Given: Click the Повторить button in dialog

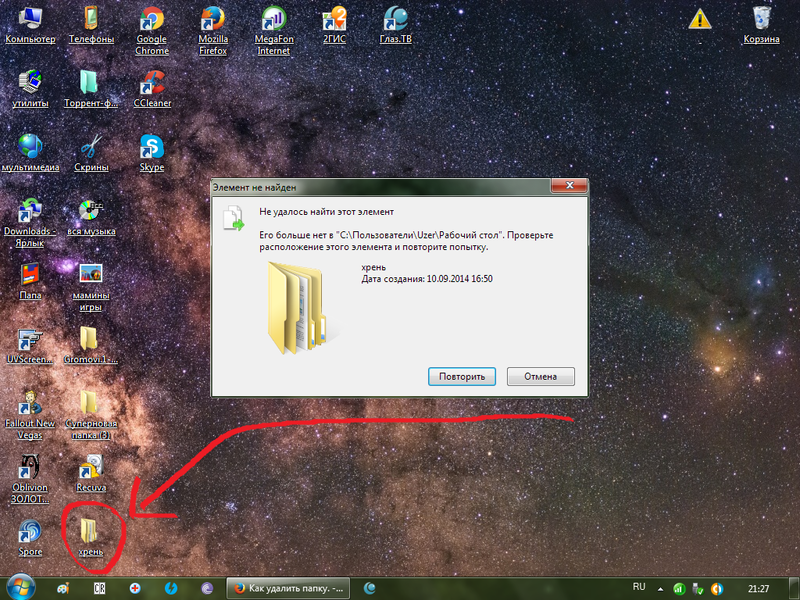Looking at the screenshot, I should [462, 377].
